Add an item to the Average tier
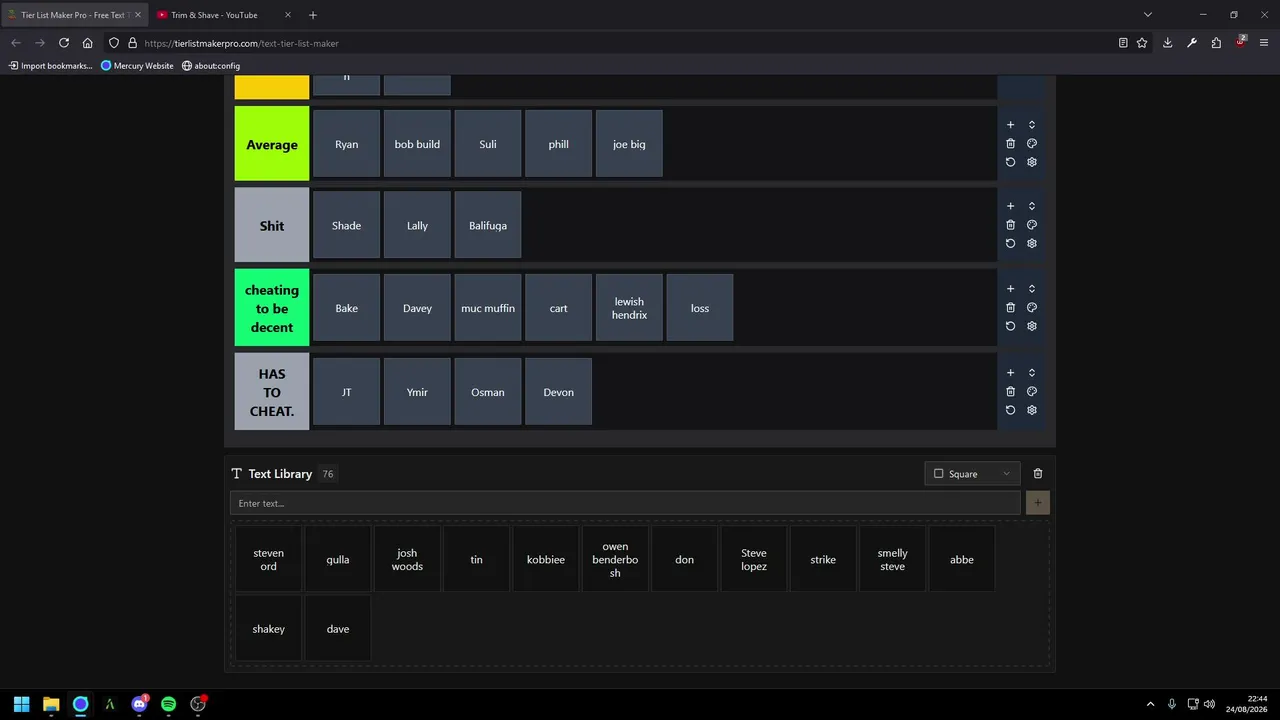This screenshot has height=720, width=1280. [x=1010, y=125]
